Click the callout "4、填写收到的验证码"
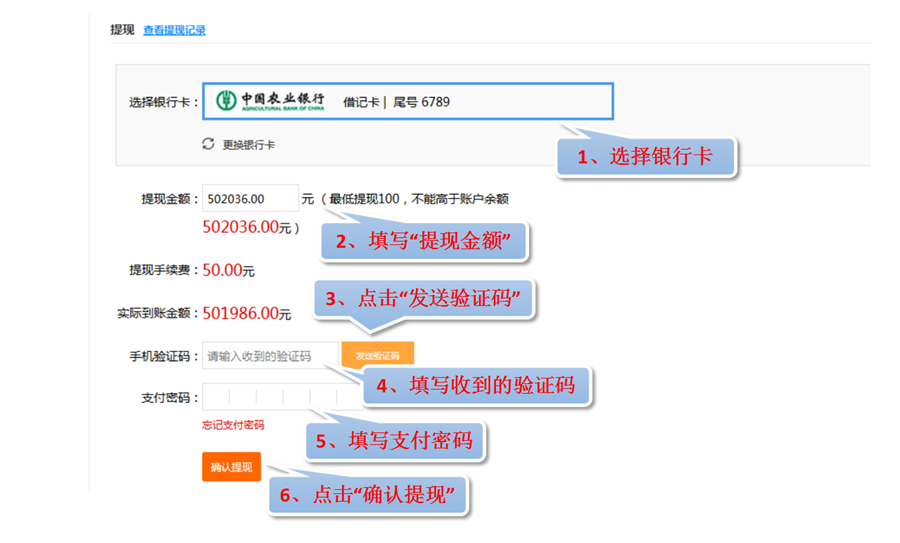Image resolution: width=900 pixels, height=543 pixels. [476, 385]
